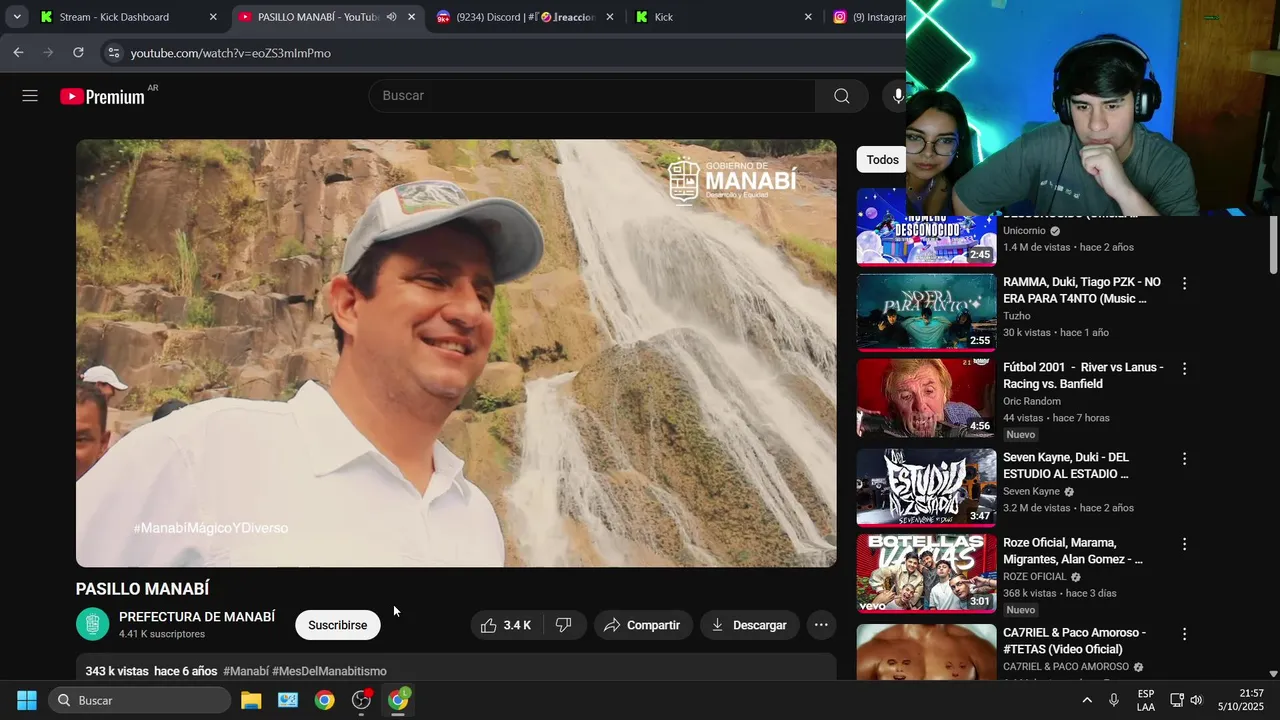Open options menu for RAMMA Duki video
This screenshot has width=1280, height=720.
click(1184, 284)
